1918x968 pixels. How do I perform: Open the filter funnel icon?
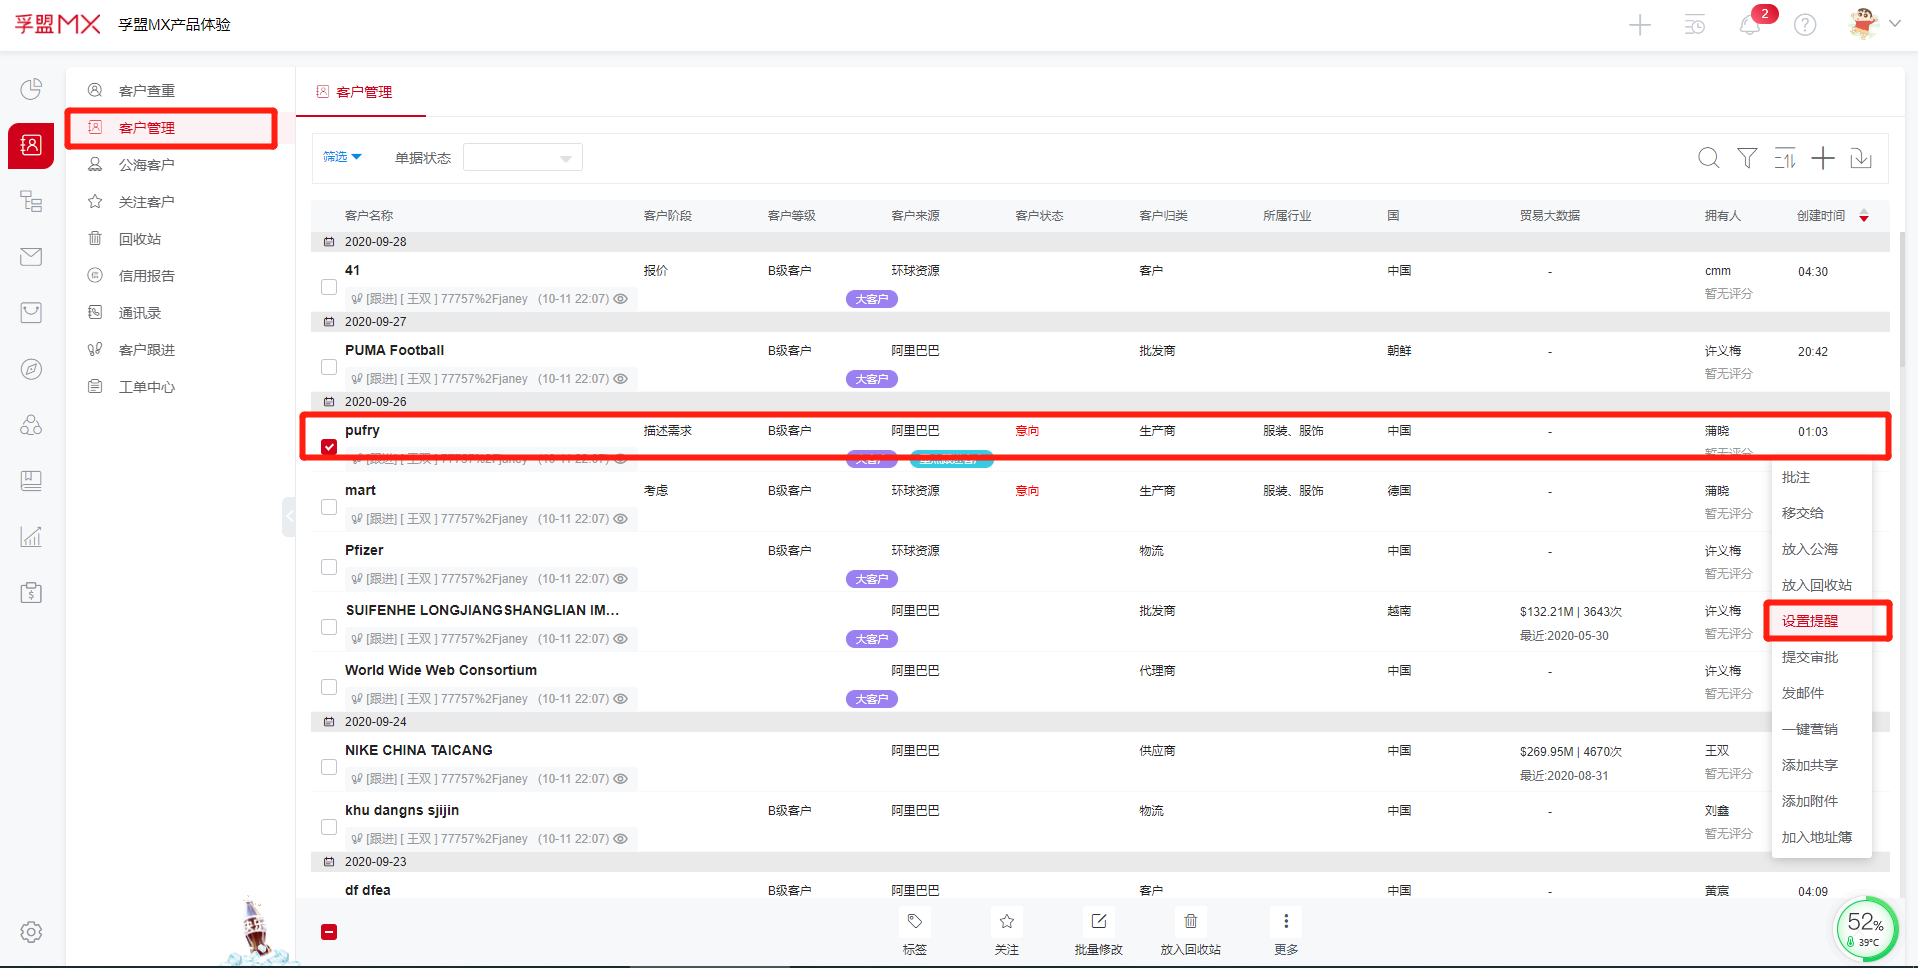click(x=1747, y=158)
